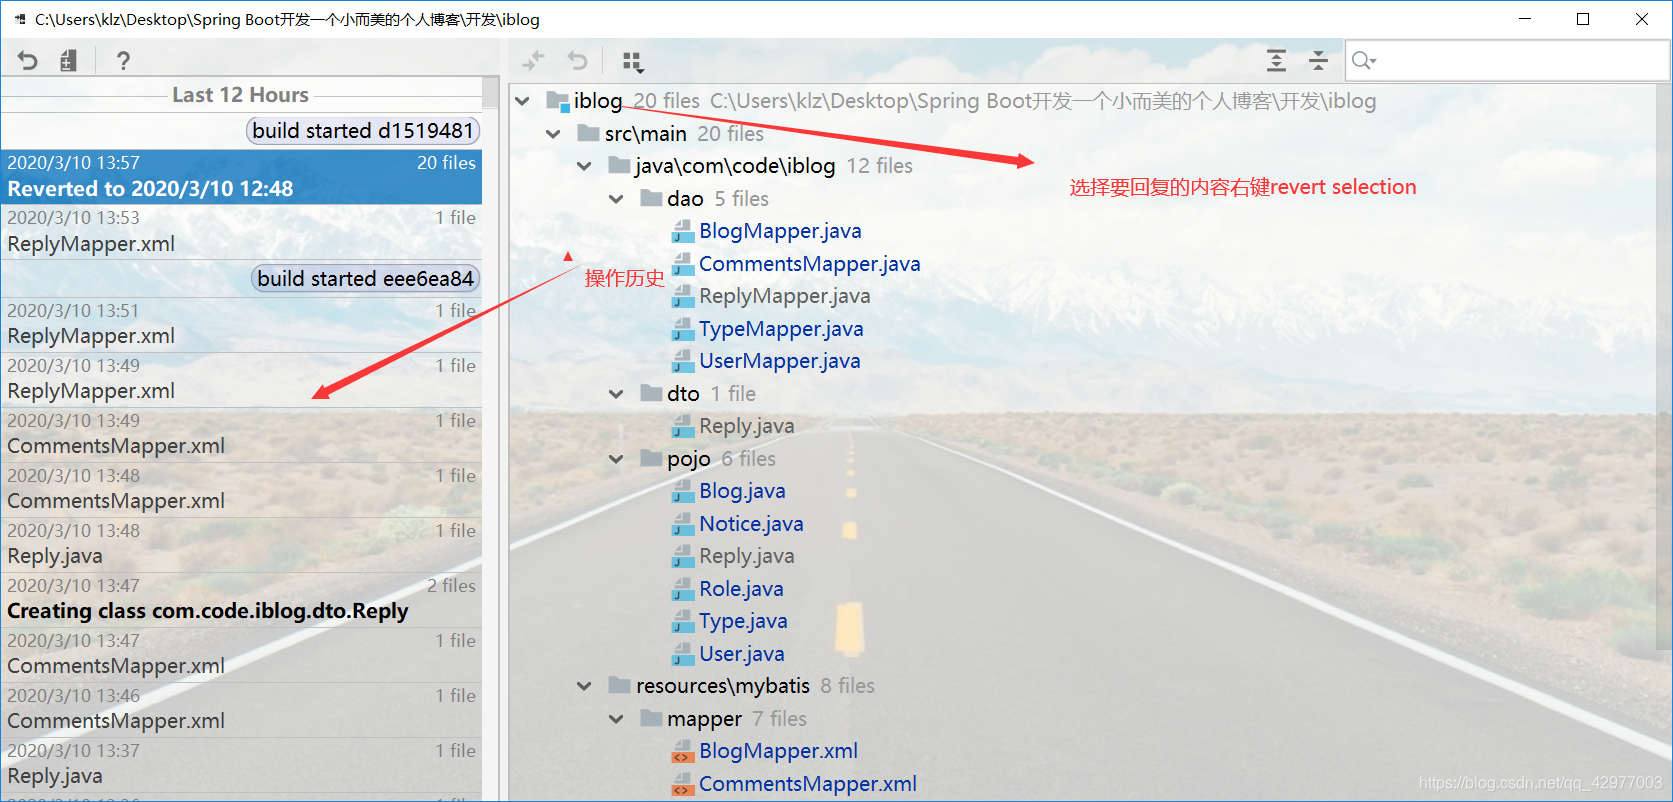Click the 'build started eee6ea84' label

click(x=365, y=279)
